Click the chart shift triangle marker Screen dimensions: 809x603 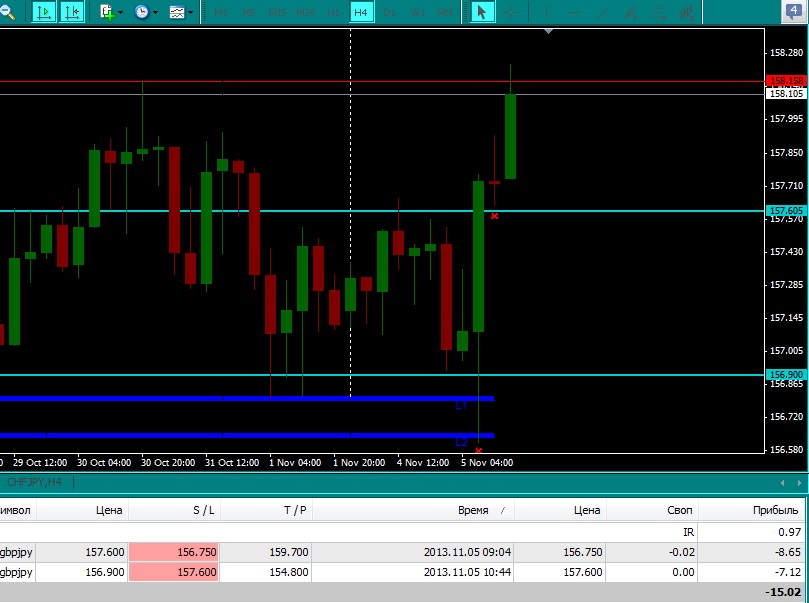pos(548,32)
